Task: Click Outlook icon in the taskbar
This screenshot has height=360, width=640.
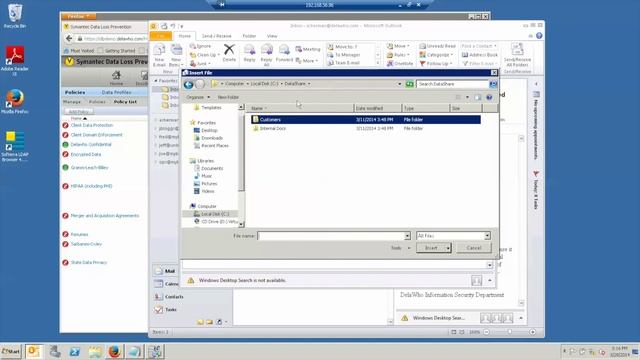Action: (x=34, y=351)
